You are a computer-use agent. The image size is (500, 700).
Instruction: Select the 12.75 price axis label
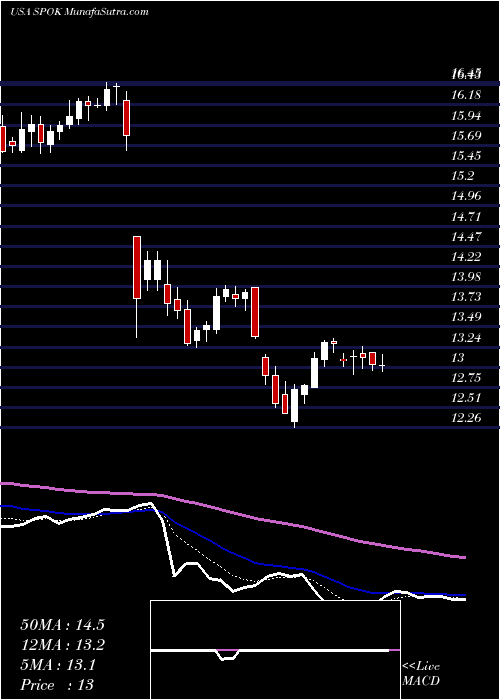click(466, 378)
